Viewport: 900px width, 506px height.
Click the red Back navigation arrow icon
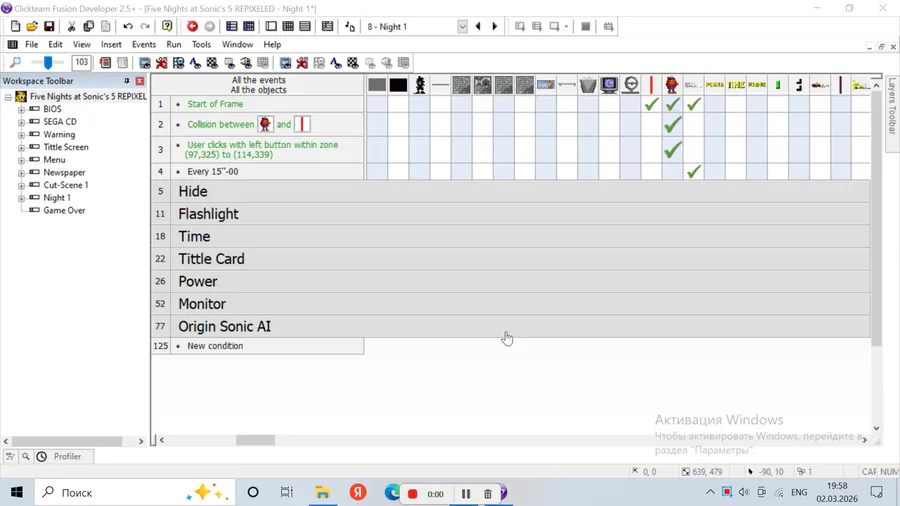point(192,26)
